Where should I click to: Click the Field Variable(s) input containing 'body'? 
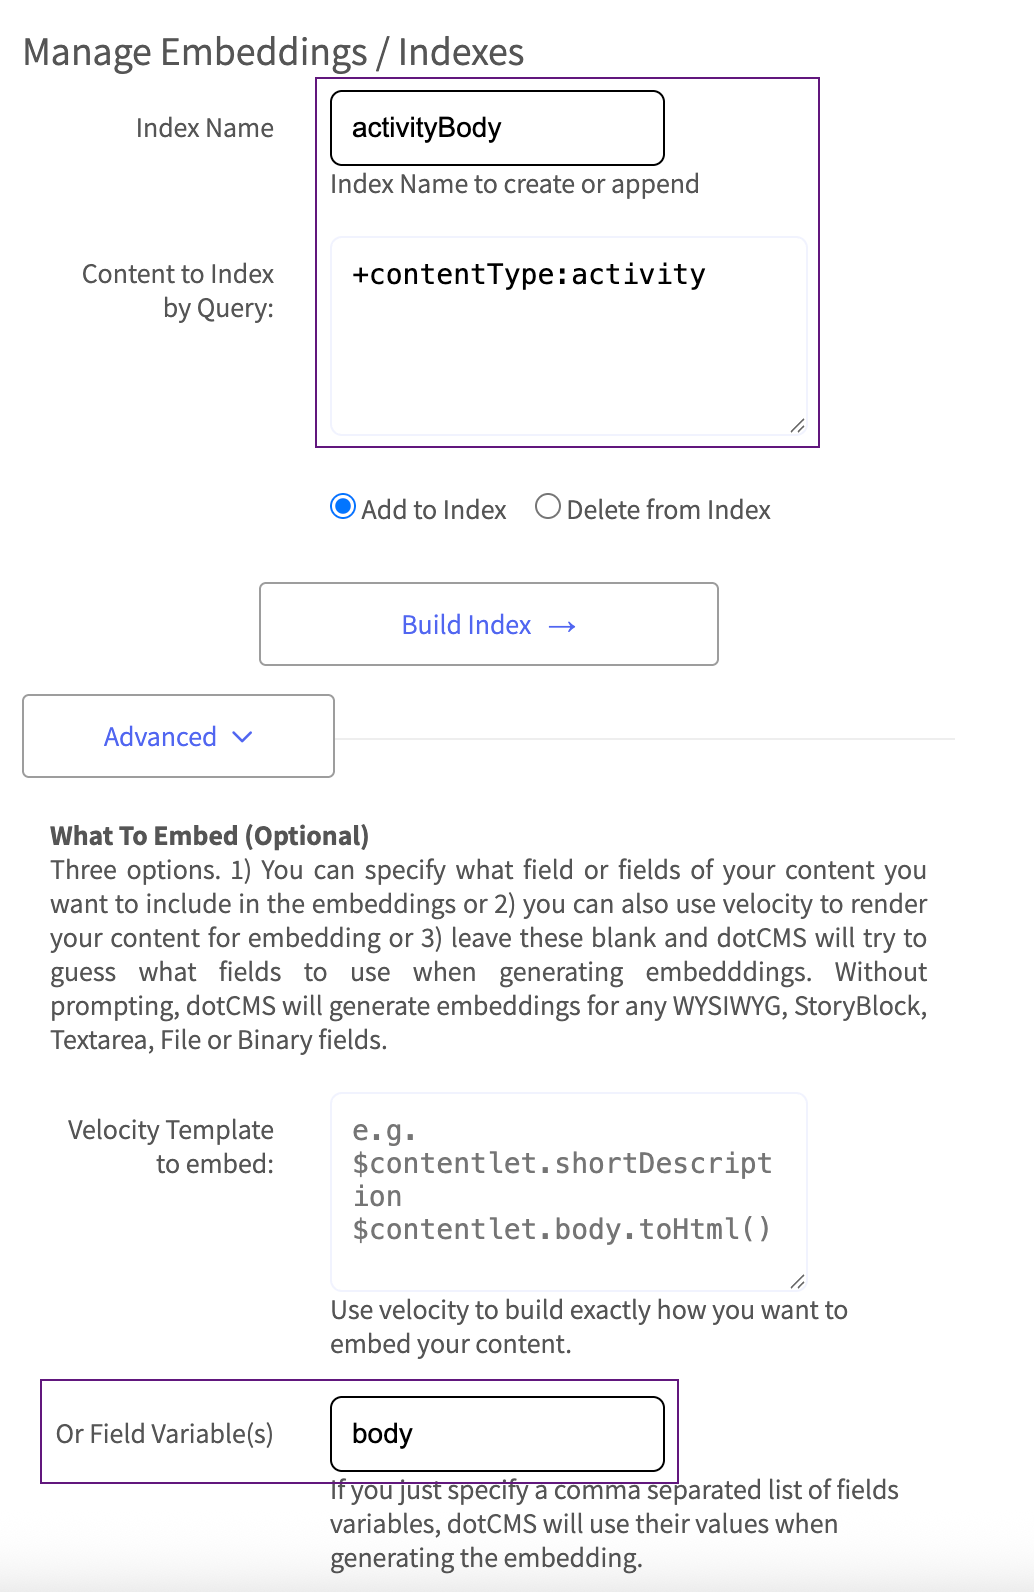[x=497, y=1434]
